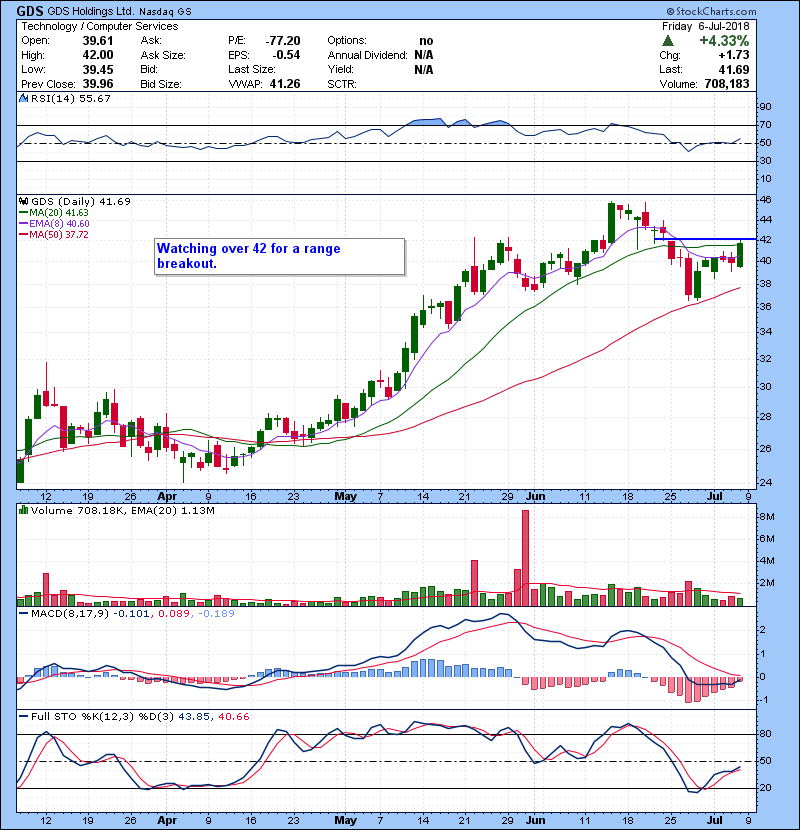Click the 80 label on stochastic axis
Viewport: 800px width, 830px height.
click(x=766, y=734)
